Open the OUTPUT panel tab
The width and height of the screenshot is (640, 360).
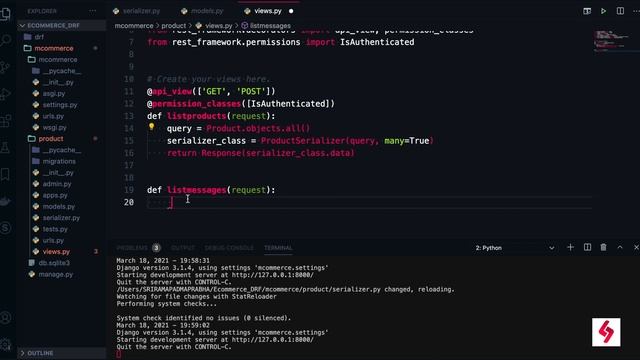click(x=183, y=248)
